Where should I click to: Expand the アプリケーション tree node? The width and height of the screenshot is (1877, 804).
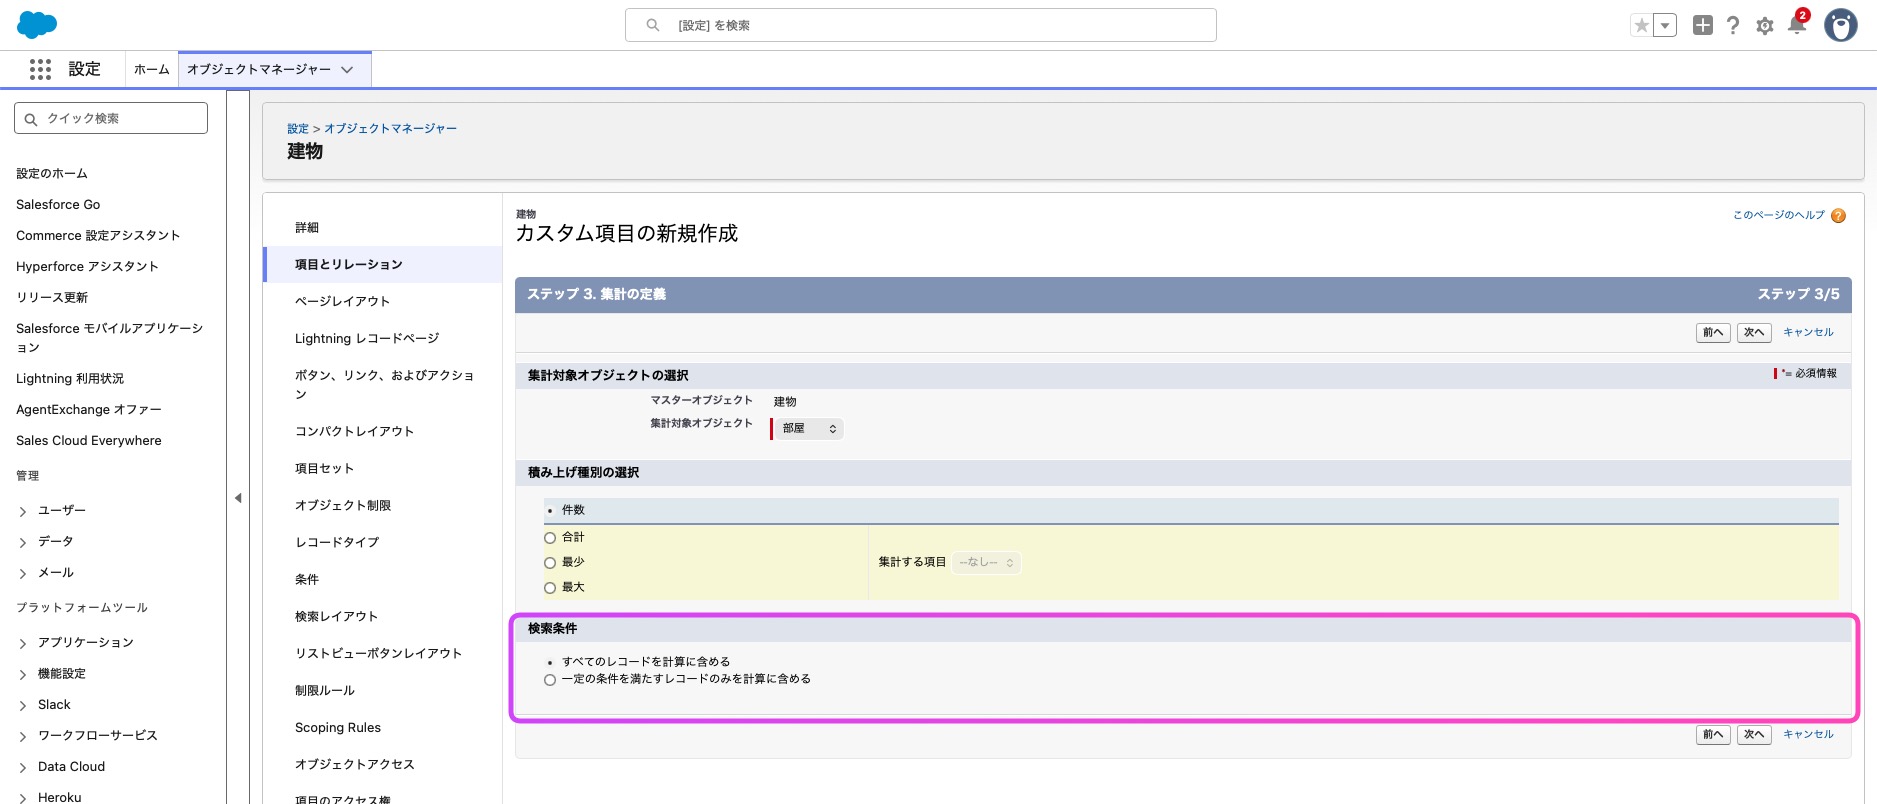coord(23,643)
